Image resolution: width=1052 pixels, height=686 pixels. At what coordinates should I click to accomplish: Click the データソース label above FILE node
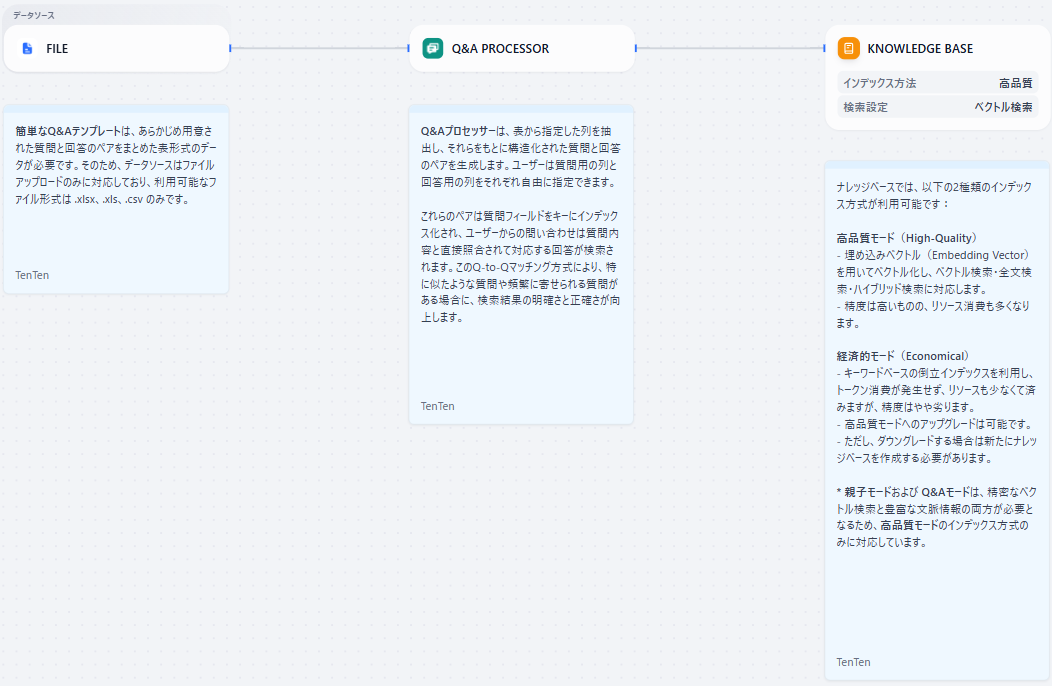click(x=33, y=15)
